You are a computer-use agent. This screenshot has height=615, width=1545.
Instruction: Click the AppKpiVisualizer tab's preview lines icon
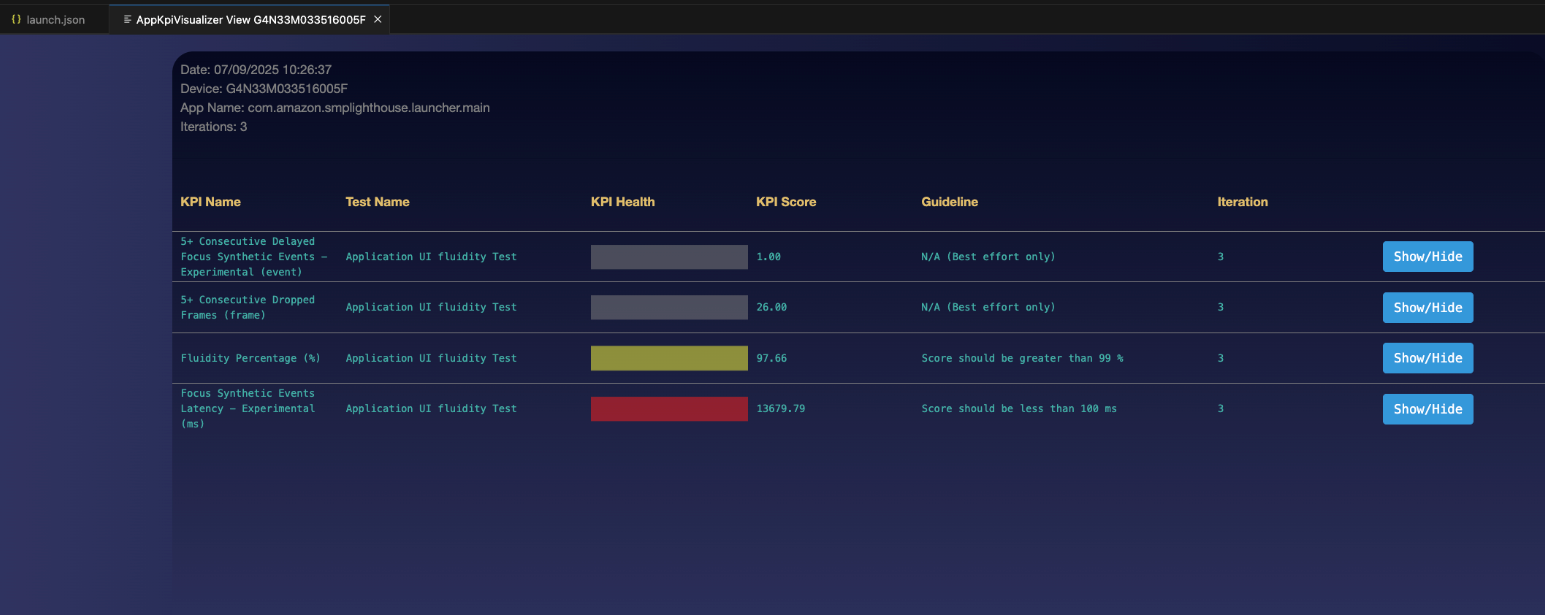tap(127, 19)
